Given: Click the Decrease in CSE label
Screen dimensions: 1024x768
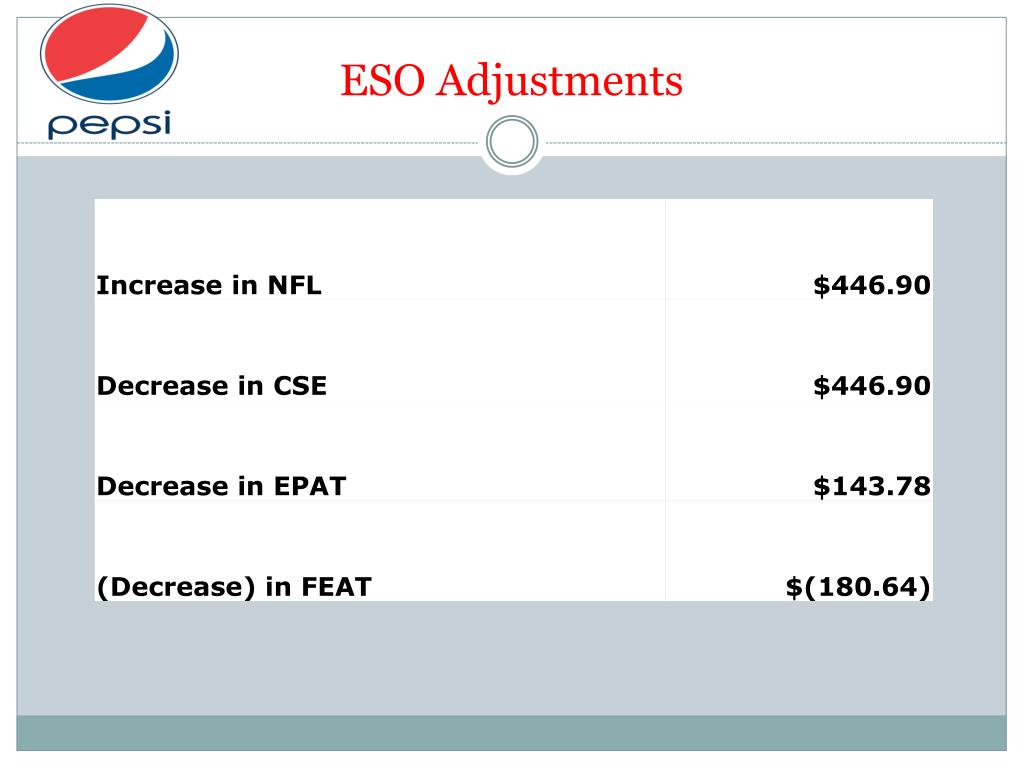Looking at the screenshot, I should click(x=212, y=386).
